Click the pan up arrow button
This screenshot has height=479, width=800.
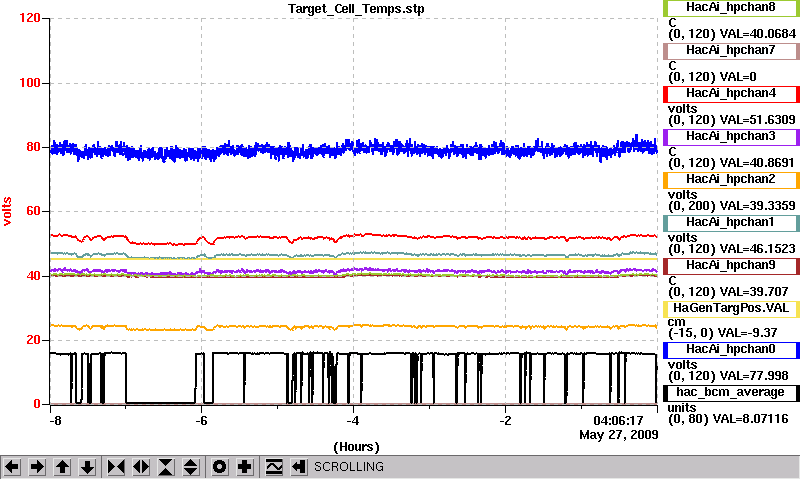(62, 467)
